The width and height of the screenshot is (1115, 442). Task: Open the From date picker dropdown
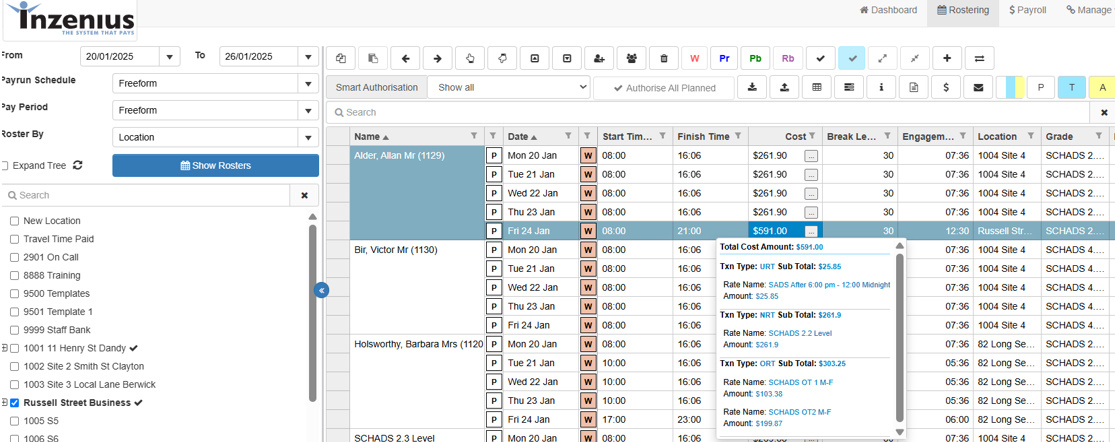(x=169, y=57)
